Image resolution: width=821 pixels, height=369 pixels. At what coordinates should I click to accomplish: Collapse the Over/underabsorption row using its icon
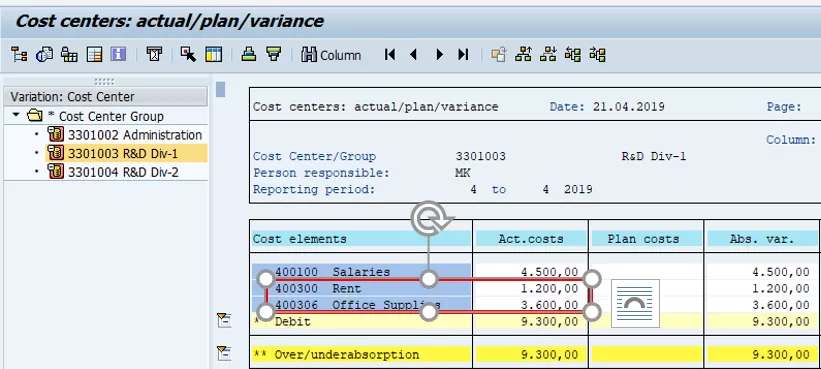224,353
